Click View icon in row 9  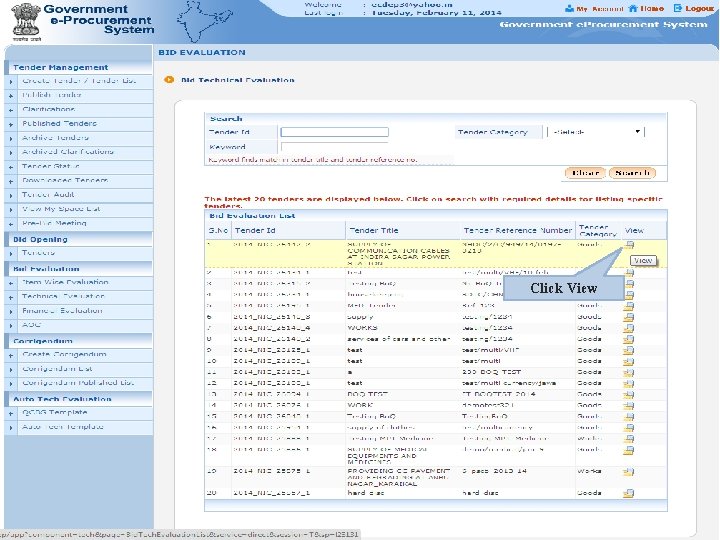click(x=629, y=350)
